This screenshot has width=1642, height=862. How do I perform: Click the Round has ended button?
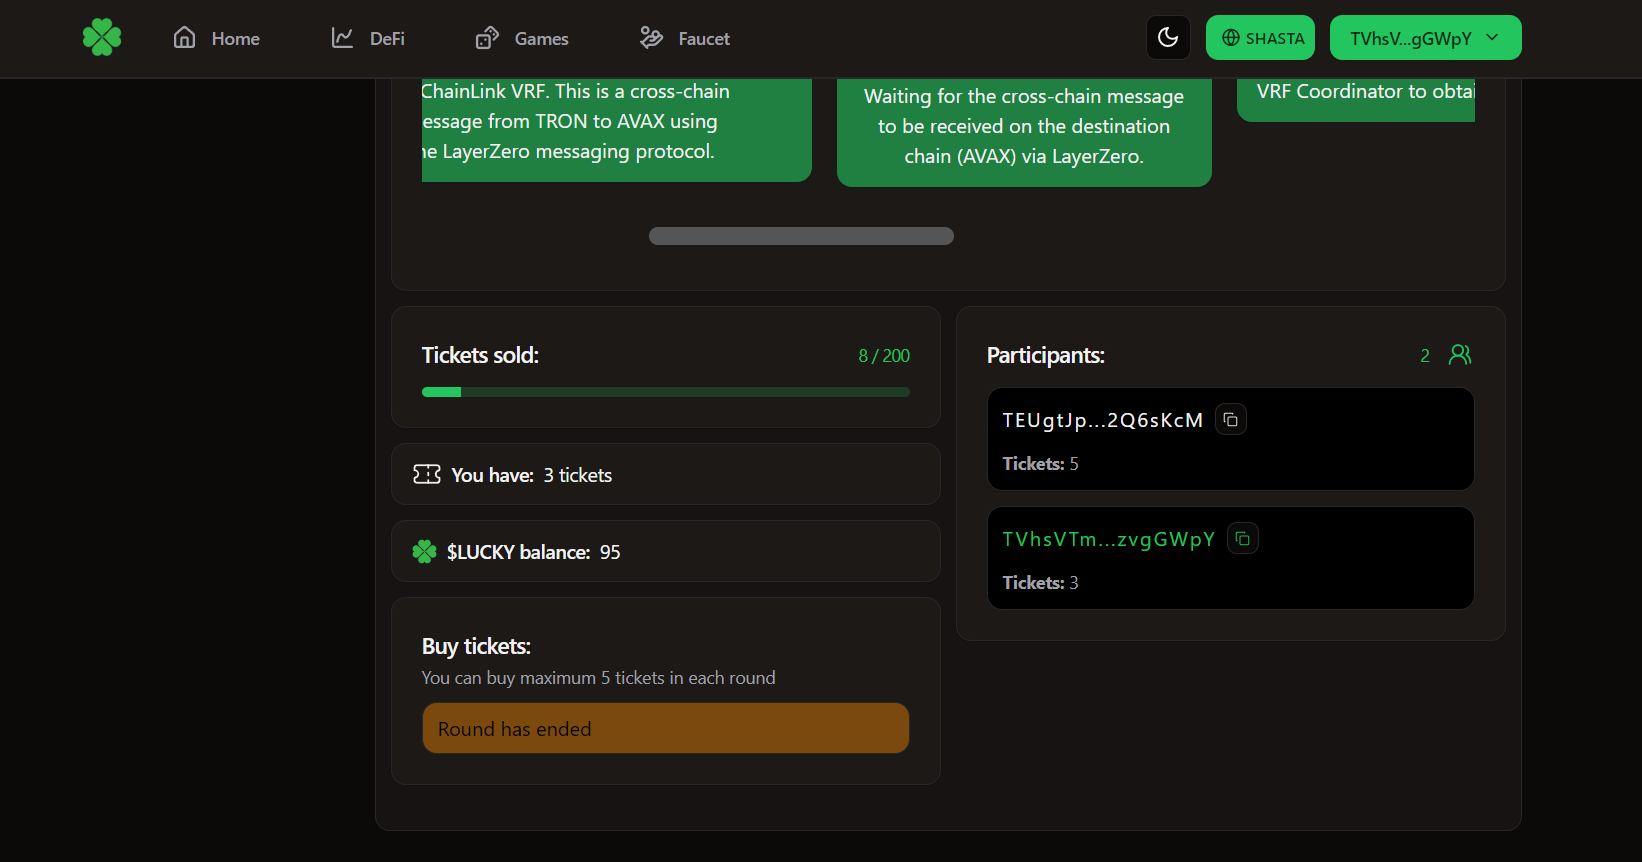[x=665, y=728]
